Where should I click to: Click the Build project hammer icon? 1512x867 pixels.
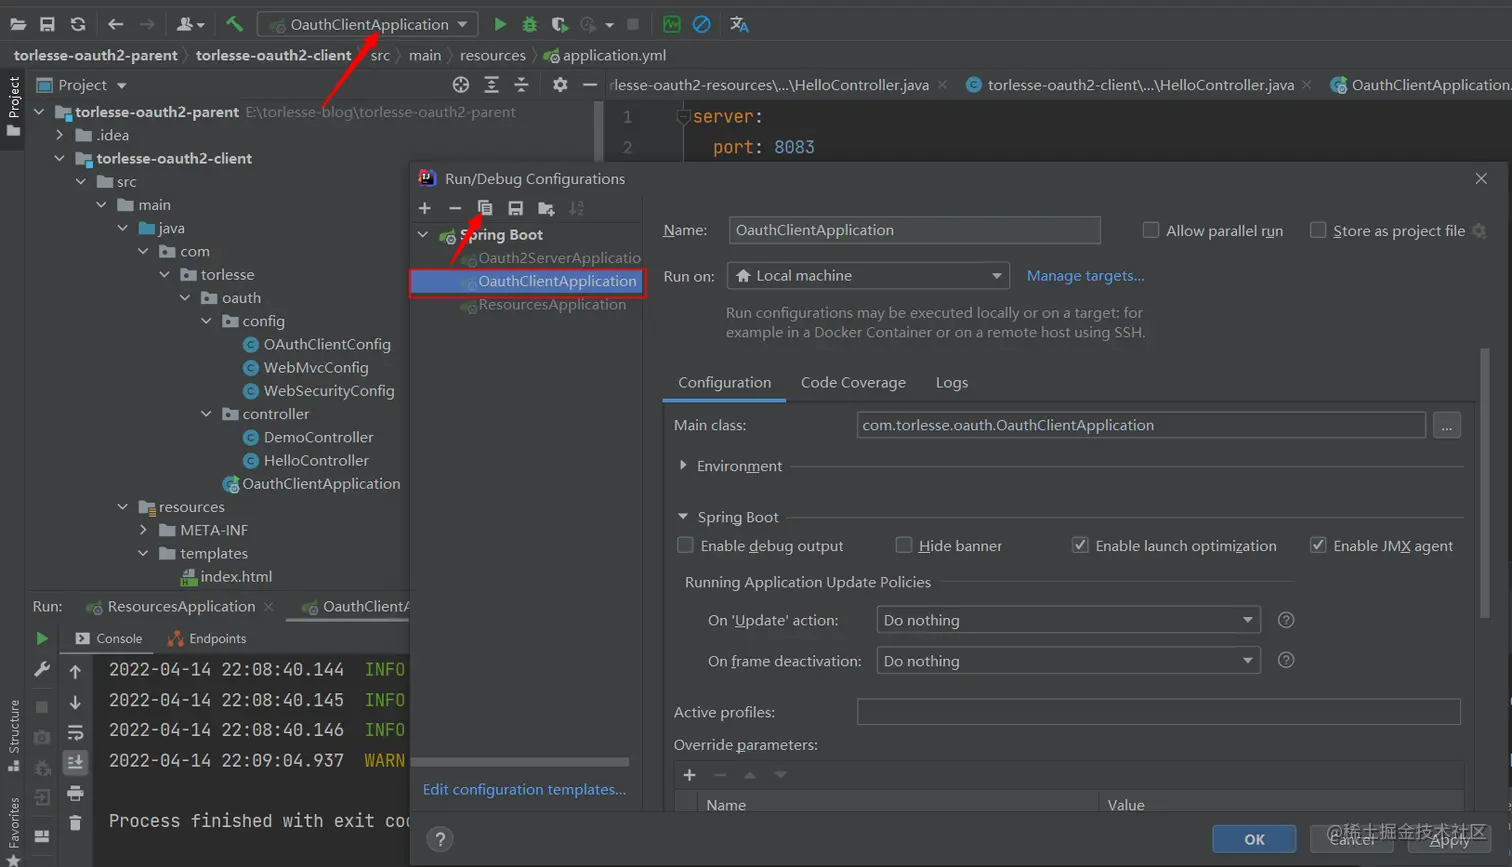click(x=234, y=24)
